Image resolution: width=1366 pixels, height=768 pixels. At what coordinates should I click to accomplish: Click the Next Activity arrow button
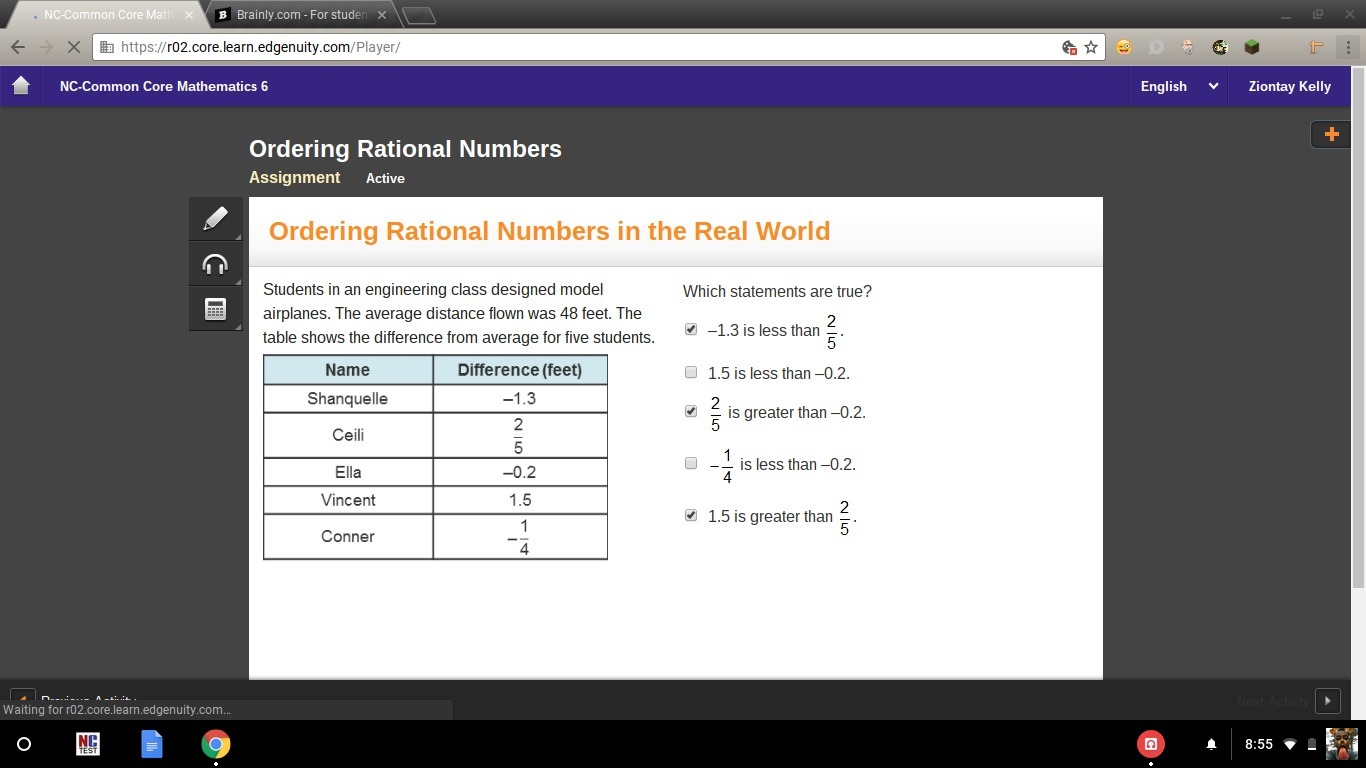coord(1327,701)
